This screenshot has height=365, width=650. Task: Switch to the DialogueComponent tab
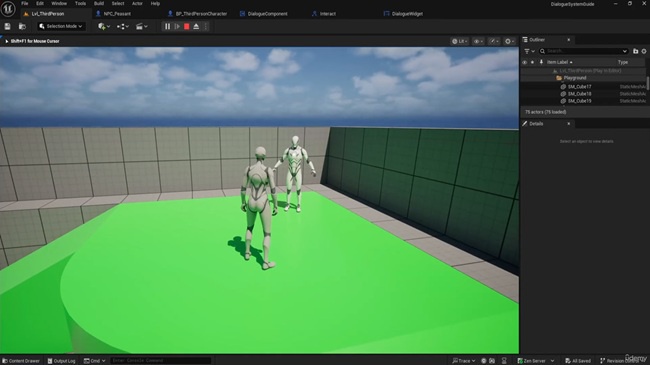[x=267, y=14]
